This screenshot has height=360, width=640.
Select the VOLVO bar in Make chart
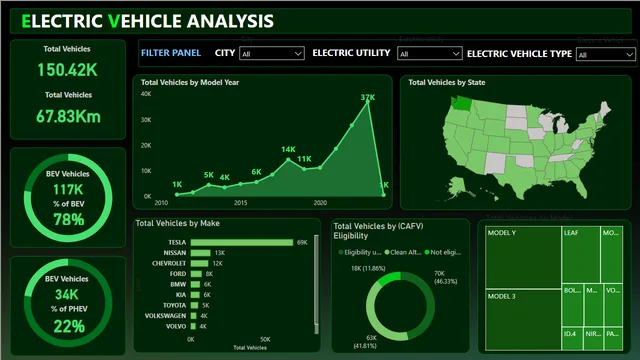coord(193,327)
